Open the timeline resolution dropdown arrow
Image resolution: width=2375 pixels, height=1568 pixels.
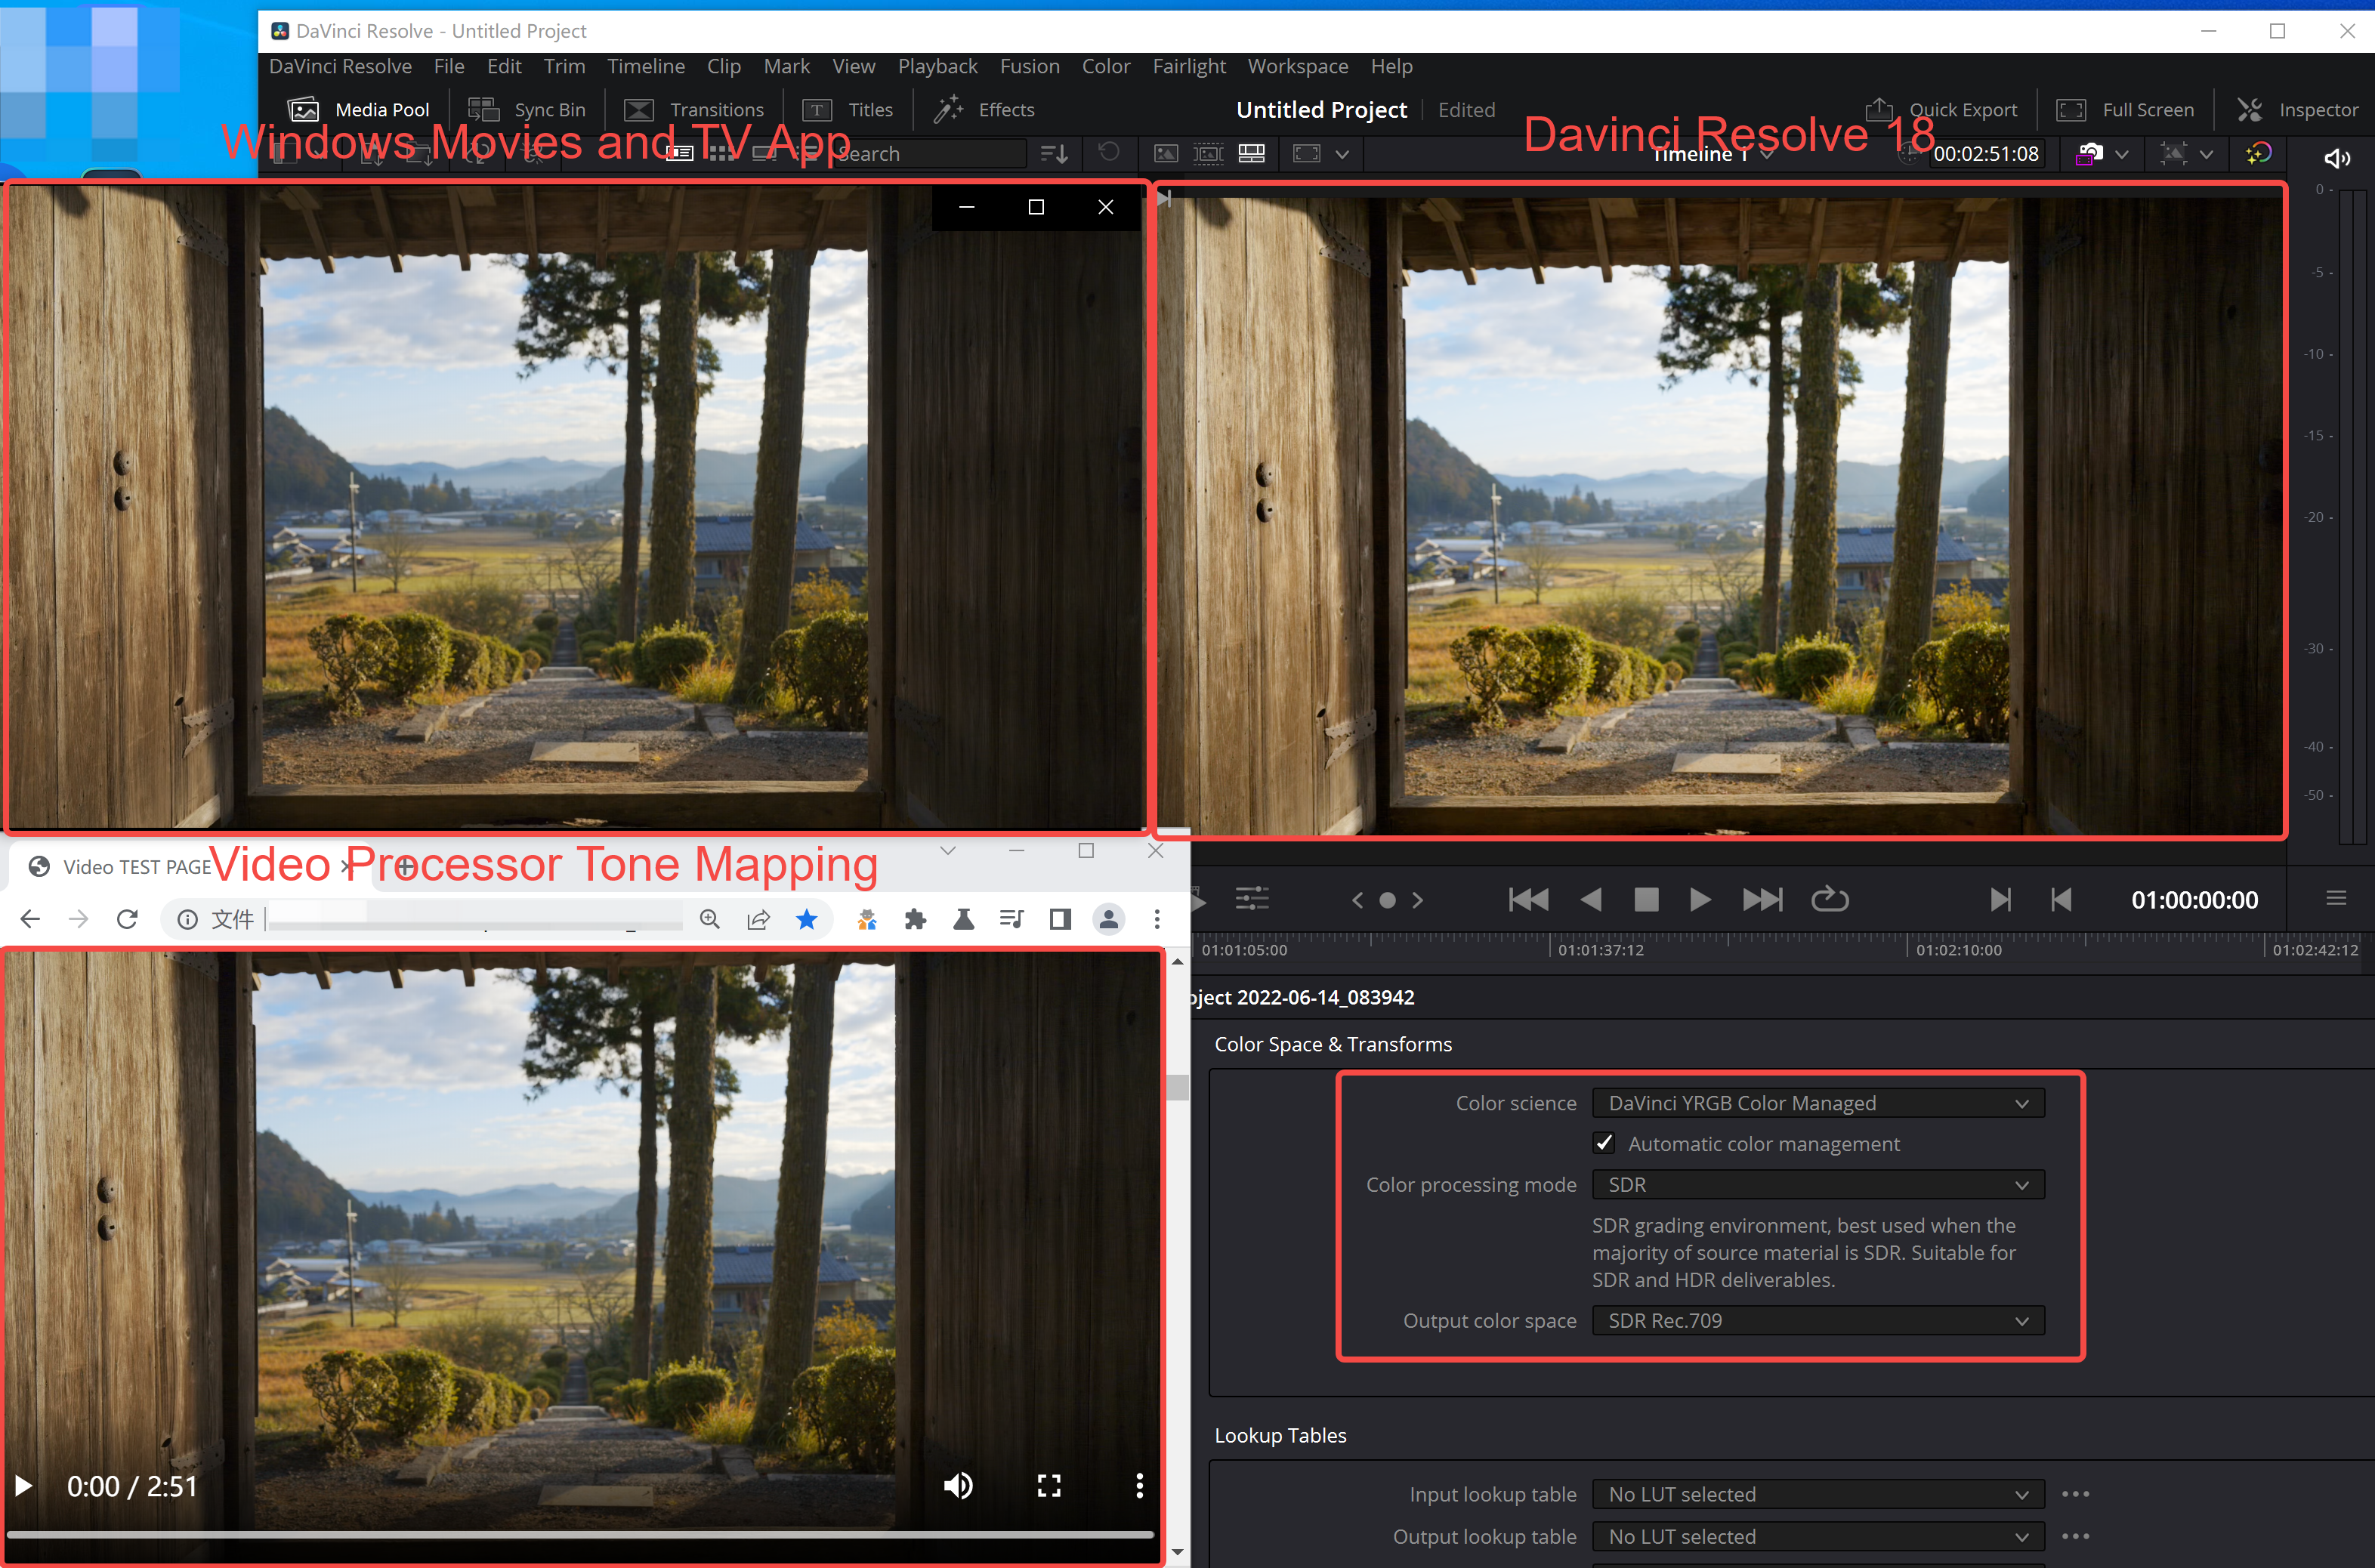click(2206, 154)
